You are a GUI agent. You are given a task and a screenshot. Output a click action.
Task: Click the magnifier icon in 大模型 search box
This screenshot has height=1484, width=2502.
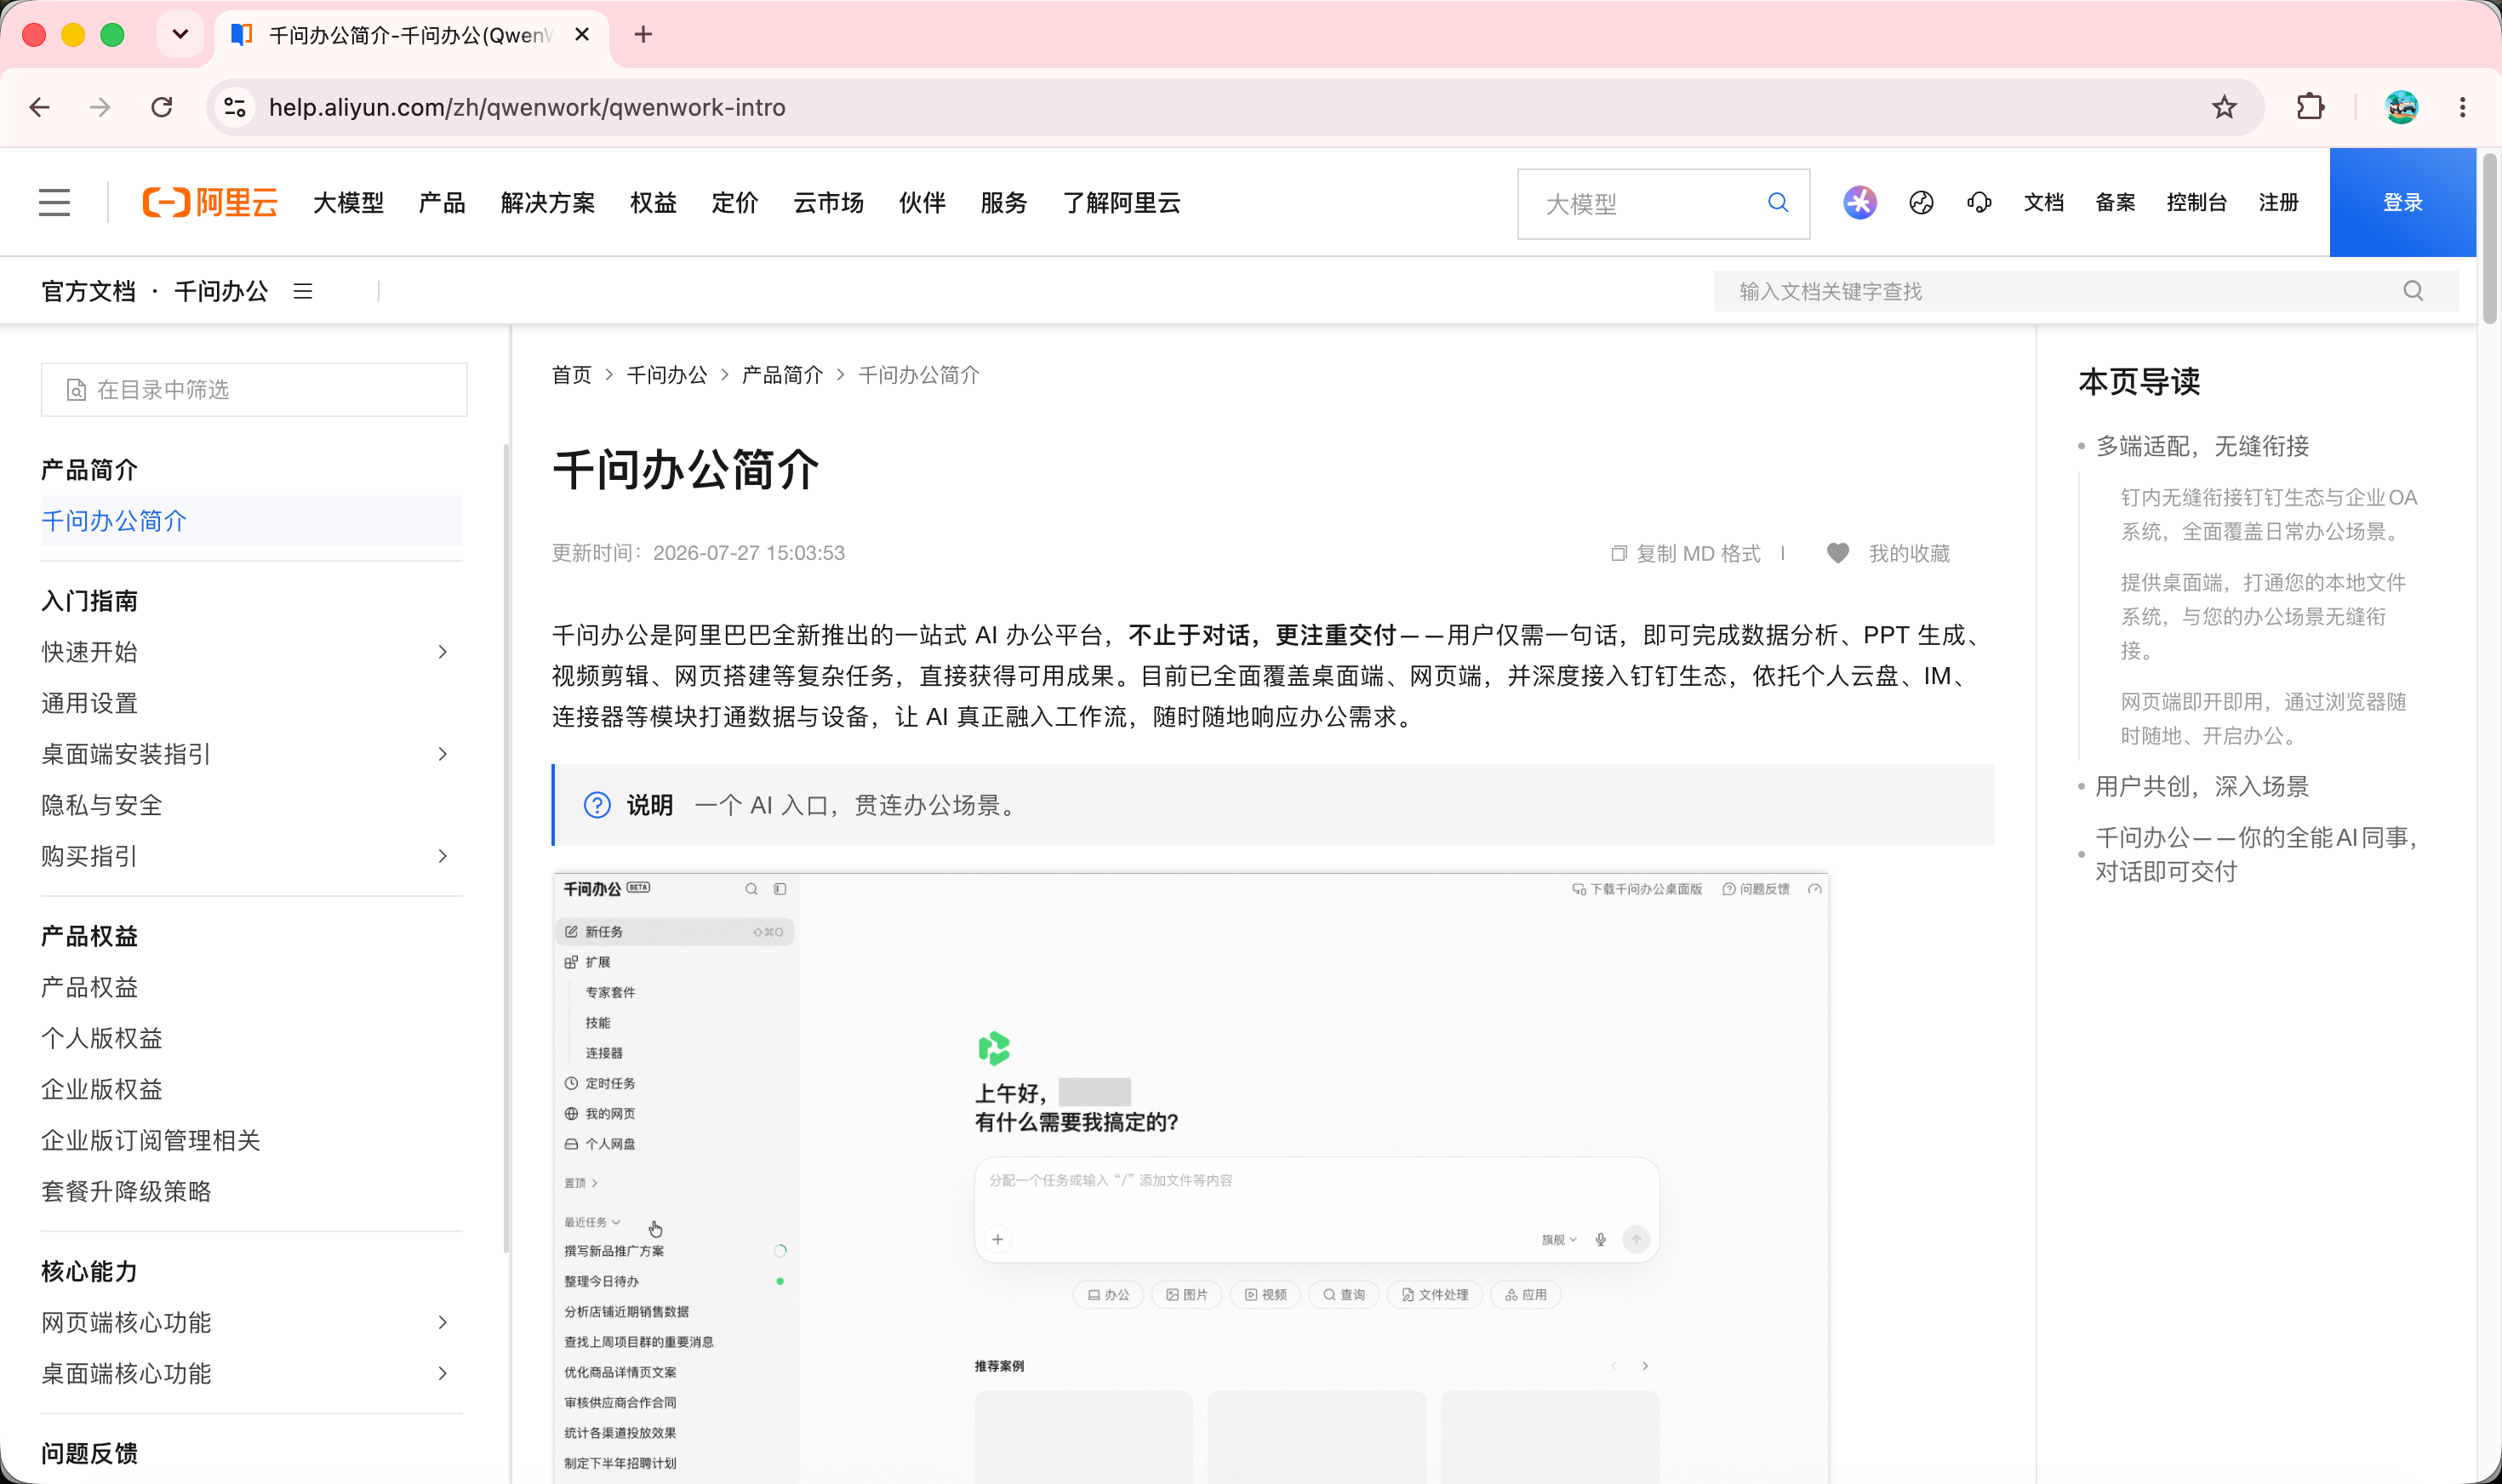click(1777, 203)
